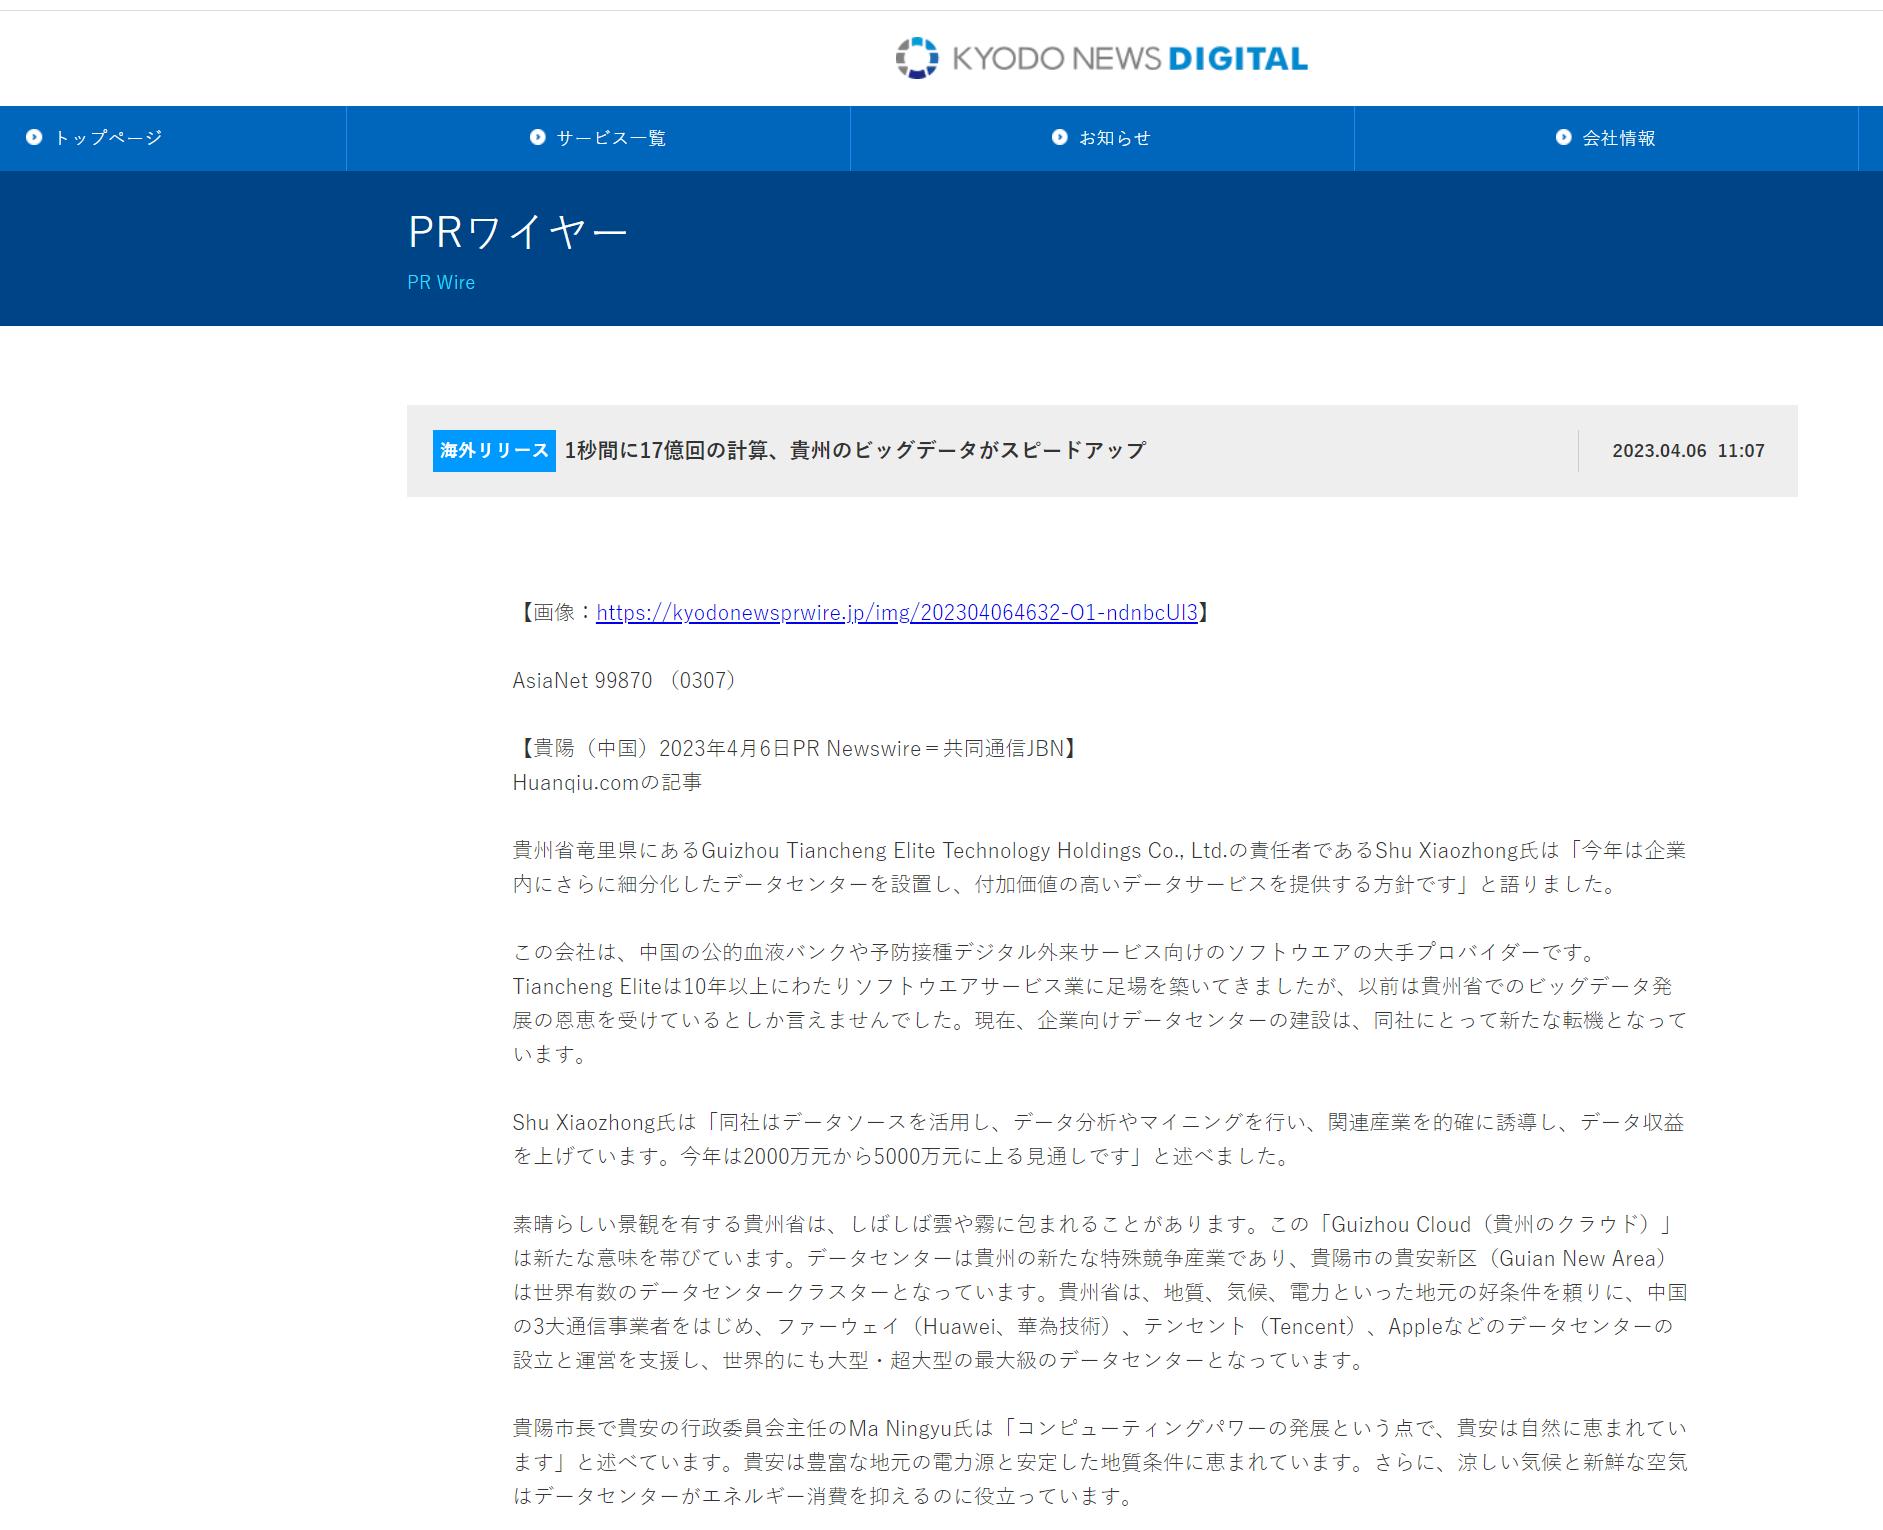Click the paragraph starting with 貴州省竜里県

1098,867
